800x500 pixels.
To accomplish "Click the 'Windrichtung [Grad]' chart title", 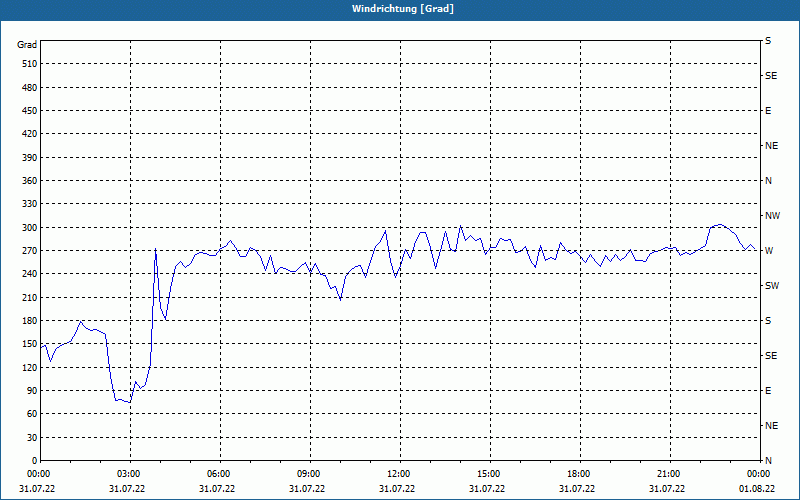I will (x=403, y=9).
